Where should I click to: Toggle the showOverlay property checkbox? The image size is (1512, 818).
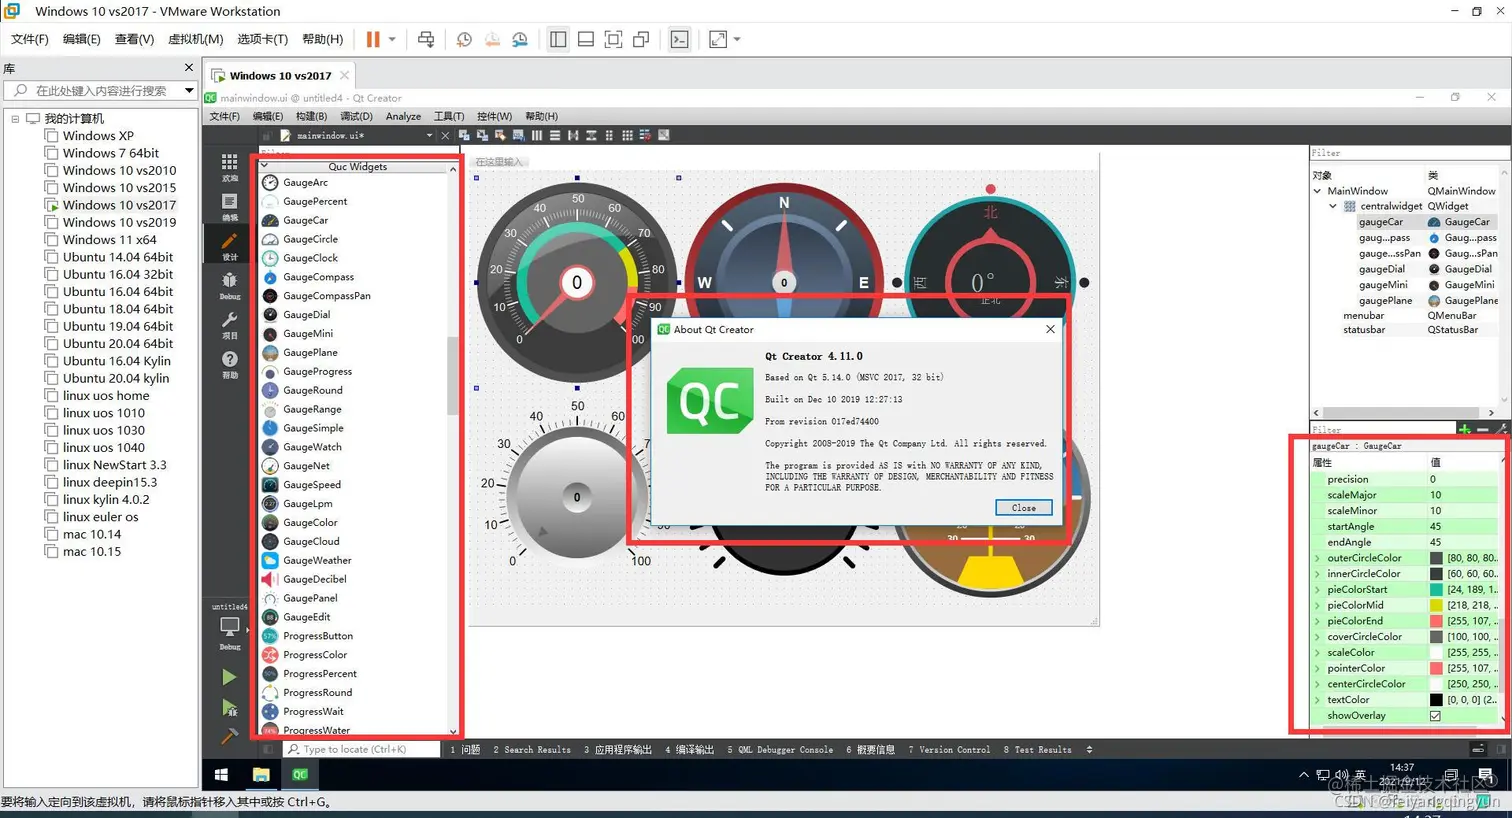pyautogui.click(x=1435, y=716)
